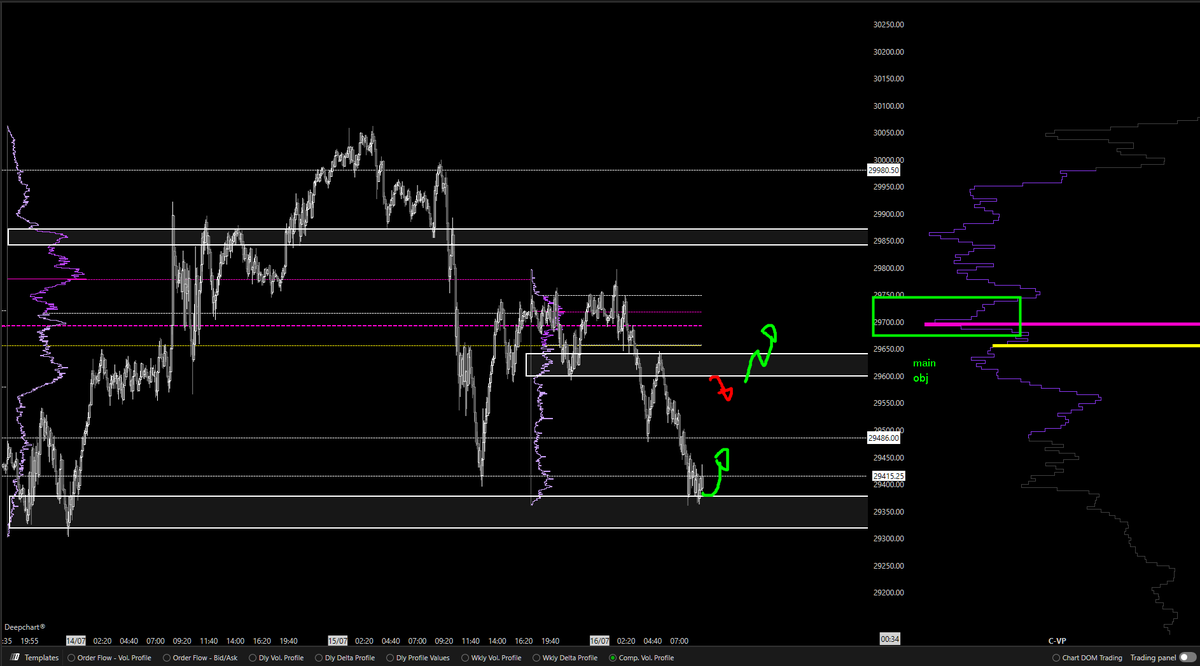Click the 30250.00 price axis value
The height and width of the screenshot is (666, 1200).
coord(889,25)
